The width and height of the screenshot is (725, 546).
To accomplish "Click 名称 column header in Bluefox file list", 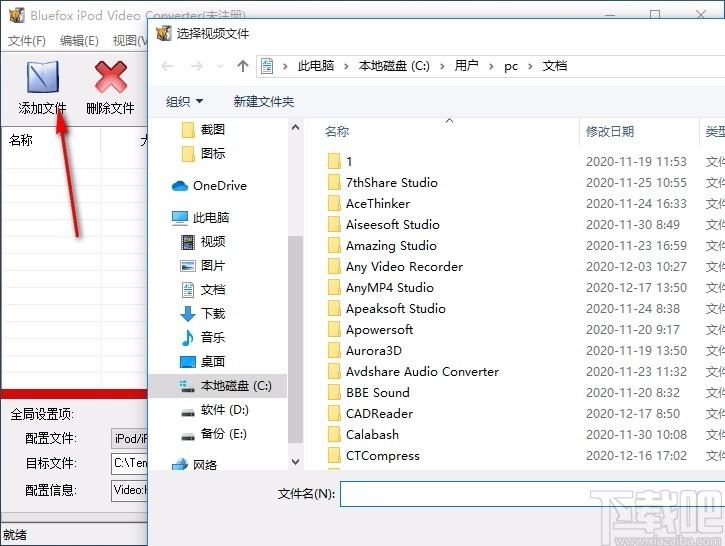I will (21, 140).
